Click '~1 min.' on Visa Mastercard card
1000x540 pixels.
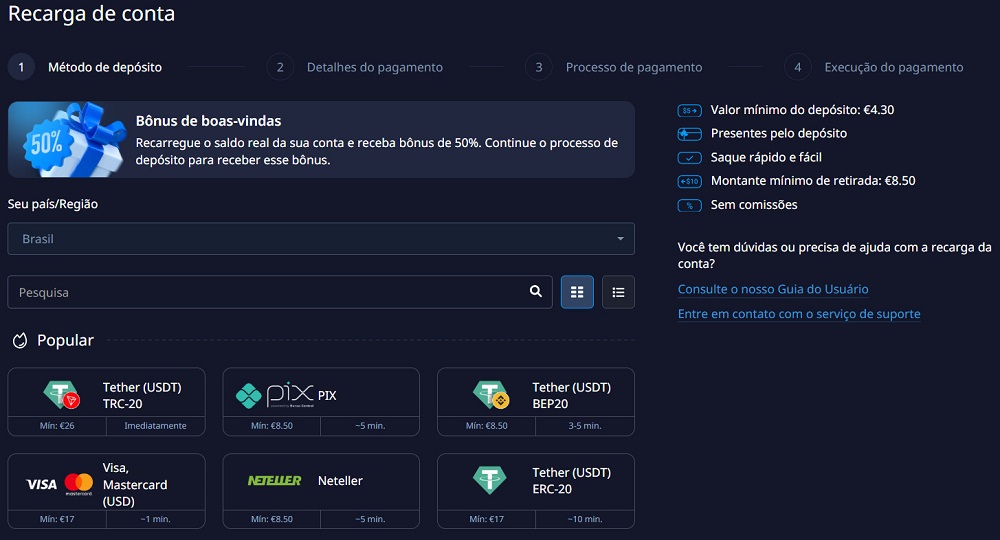(156, 519)
